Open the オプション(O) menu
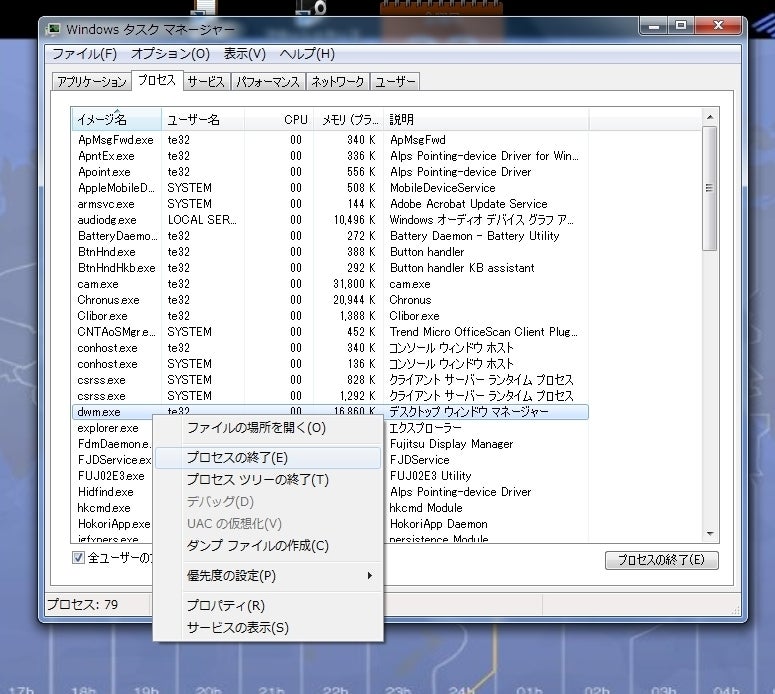 171,53
